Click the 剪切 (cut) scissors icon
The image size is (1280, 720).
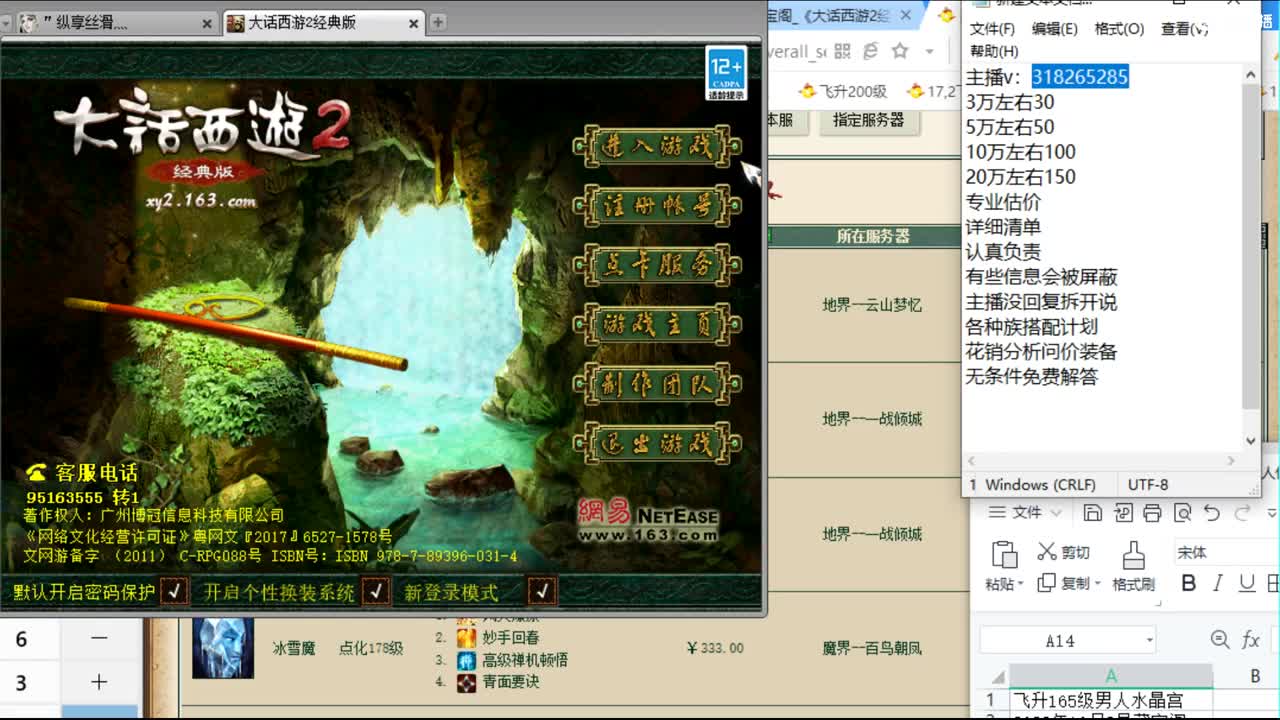[1047, 551]
